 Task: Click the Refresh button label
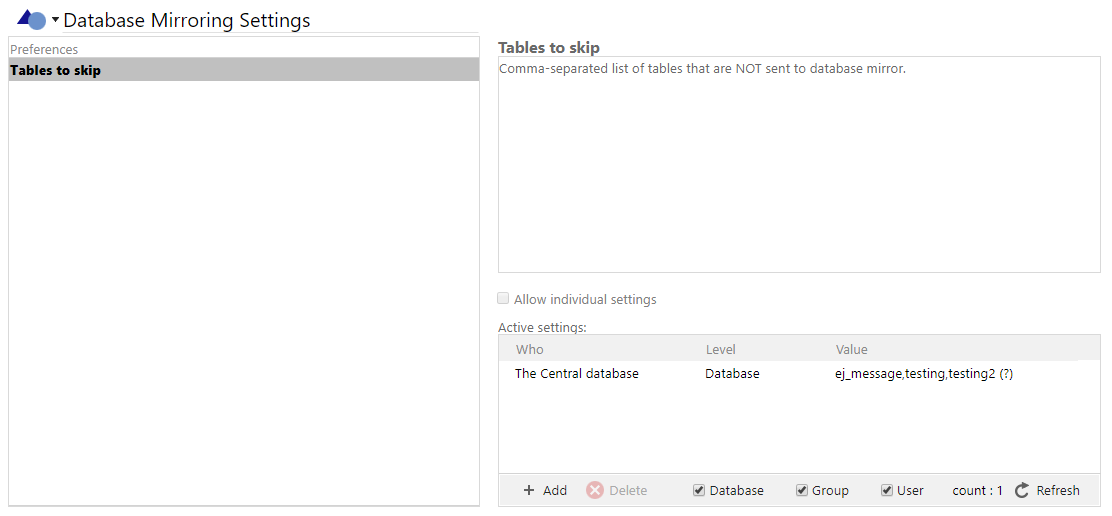click(1058, 490)
